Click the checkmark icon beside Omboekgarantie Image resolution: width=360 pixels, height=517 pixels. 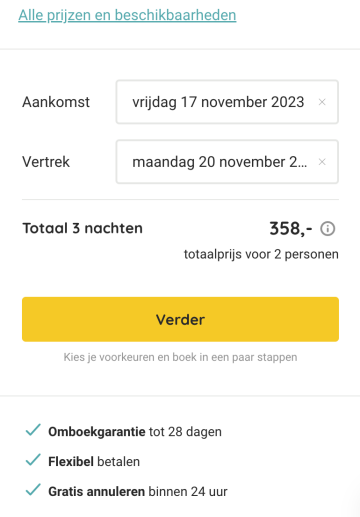point(33,430)
